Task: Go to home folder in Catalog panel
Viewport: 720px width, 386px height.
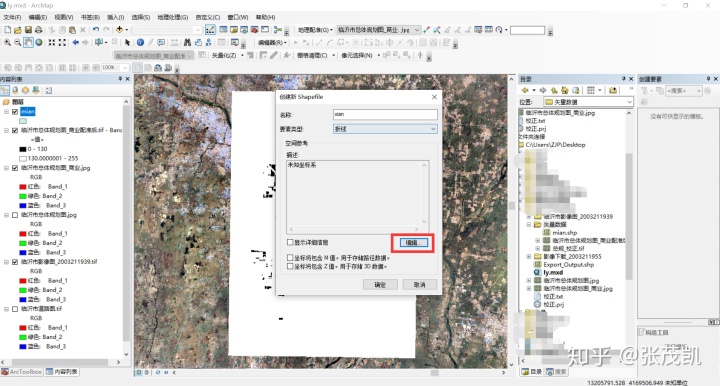Action: [564, 90]
